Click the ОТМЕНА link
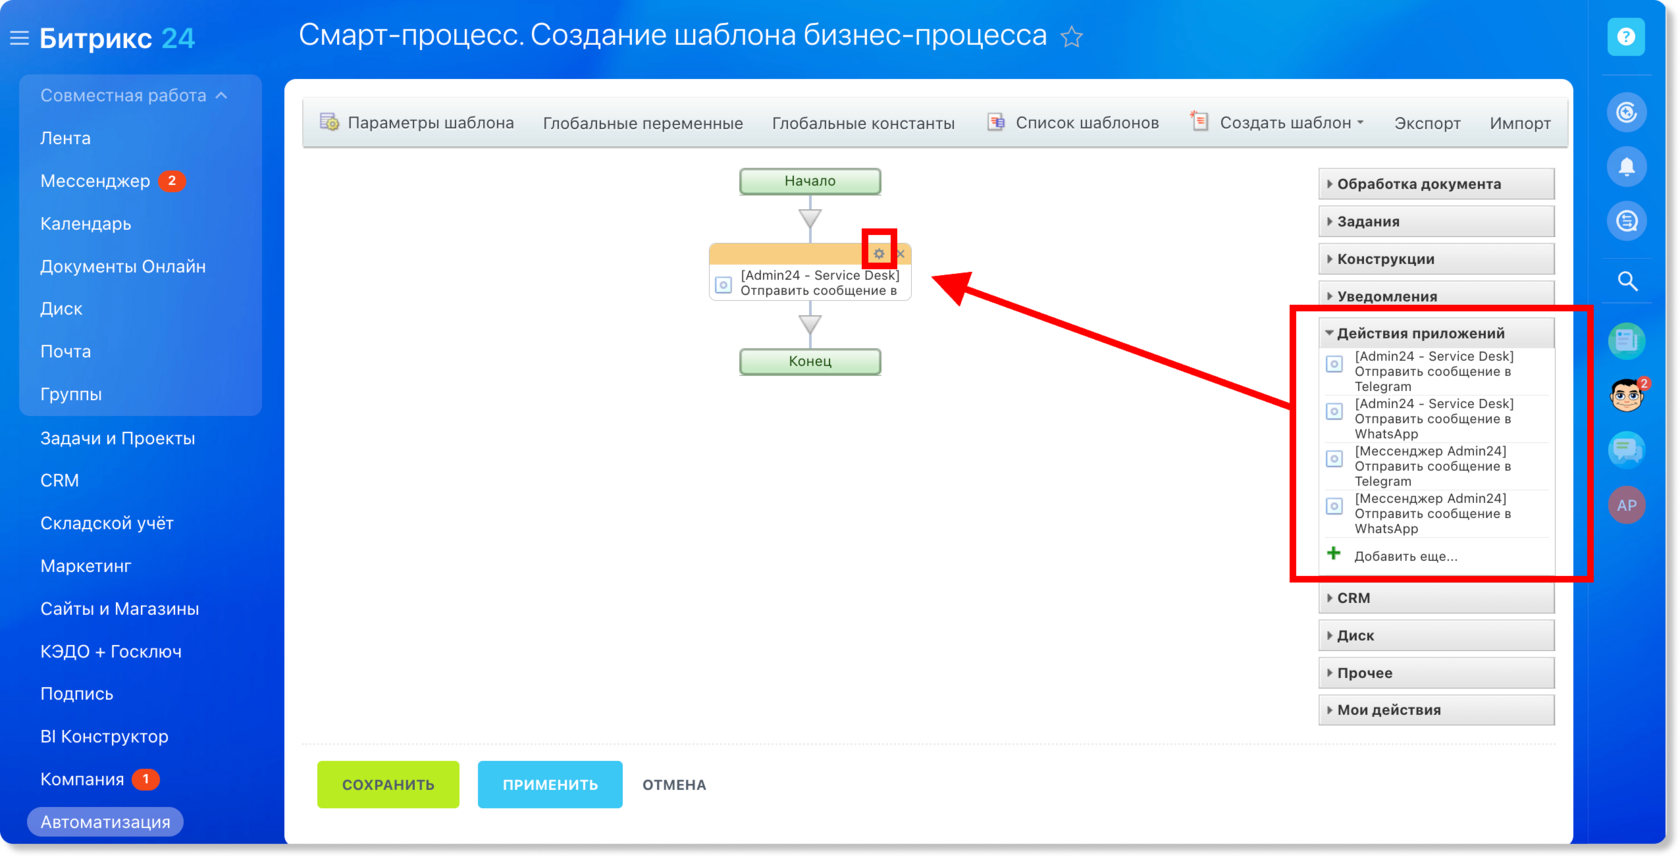 point(674,785)
